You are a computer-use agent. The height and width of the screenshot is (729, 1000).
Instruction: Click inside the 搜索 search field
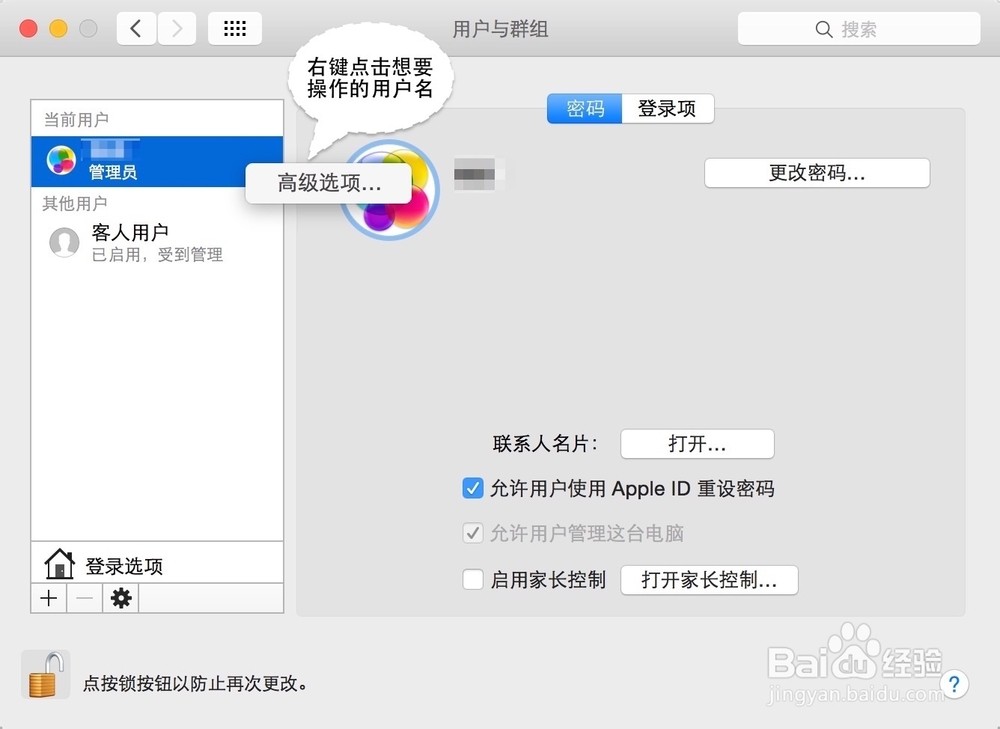point(858,28)
